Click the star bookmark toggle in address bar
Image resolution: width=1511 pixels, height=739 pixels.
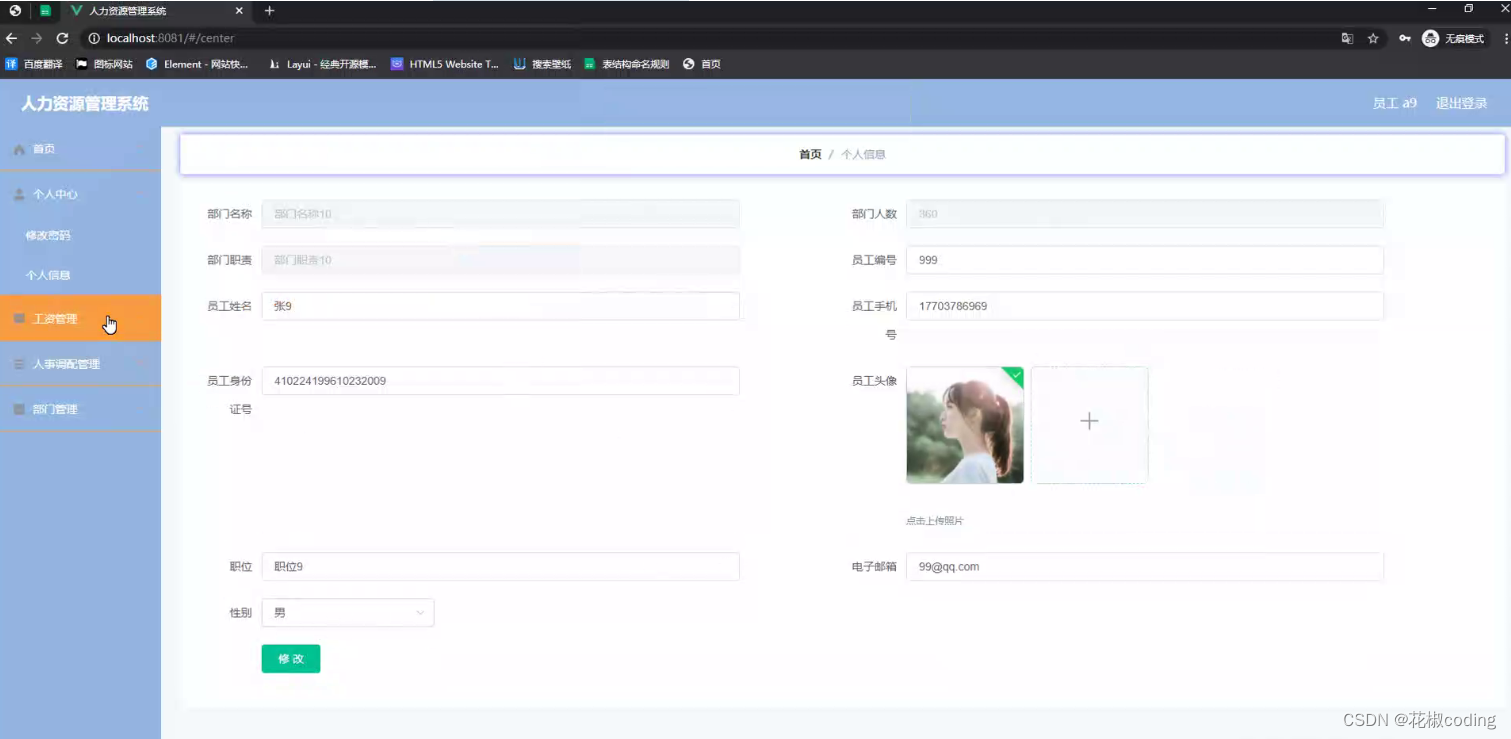click(x=1372, y=38)
